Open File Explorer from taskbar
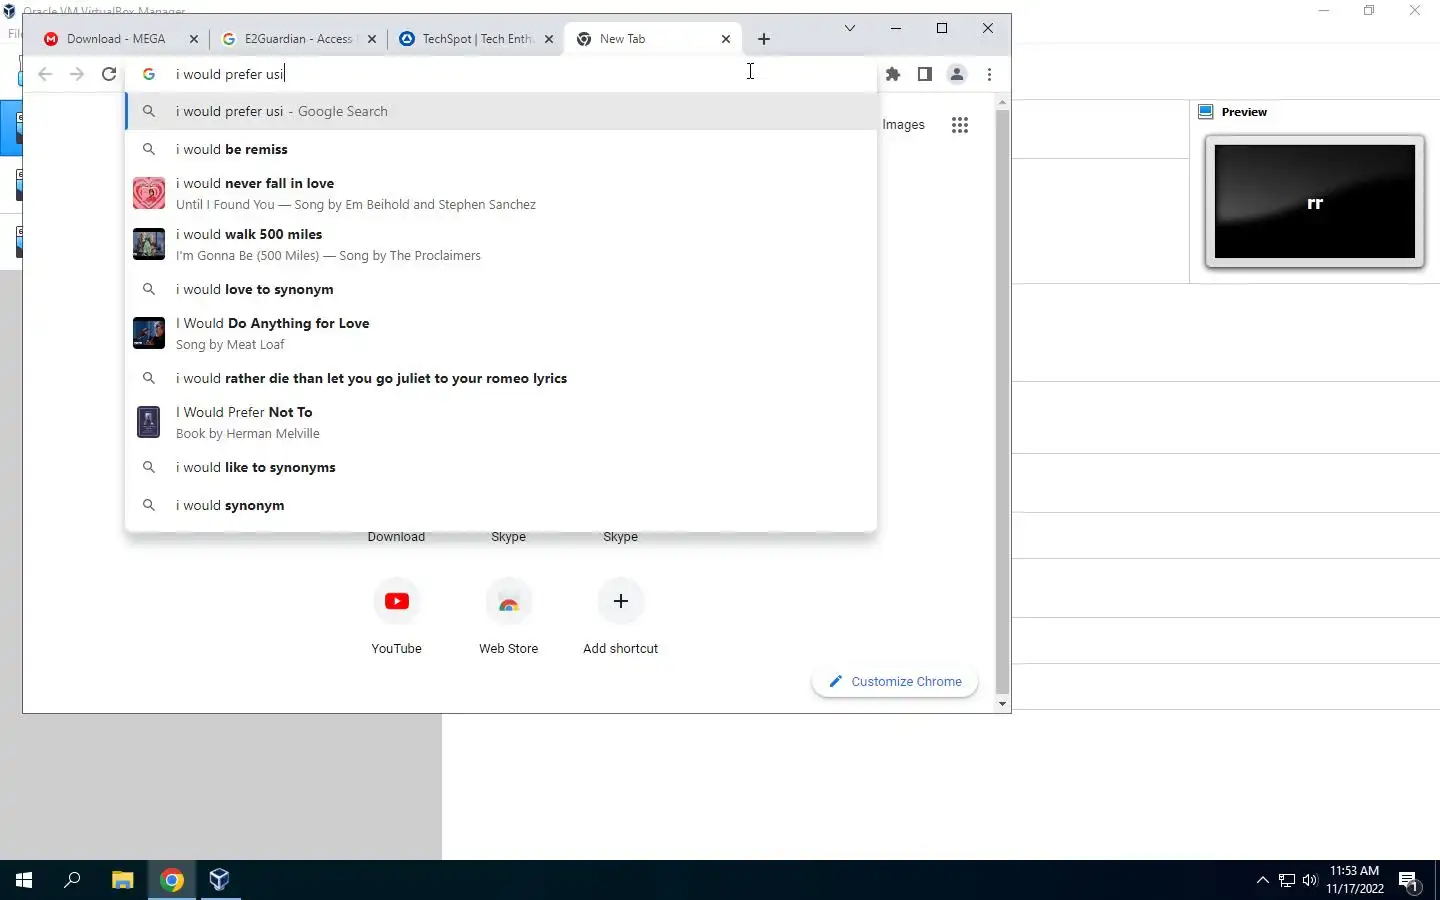The image size is (1440, 900). [122, 880]
